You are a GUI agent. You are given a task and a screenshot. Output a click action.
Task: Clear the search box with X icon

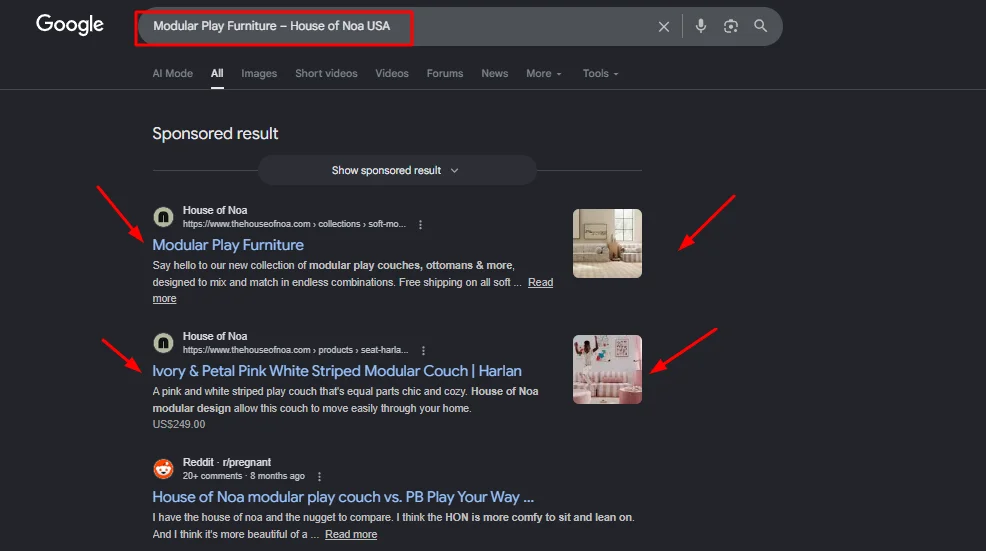pyautogui.click(x=663, y=26)
